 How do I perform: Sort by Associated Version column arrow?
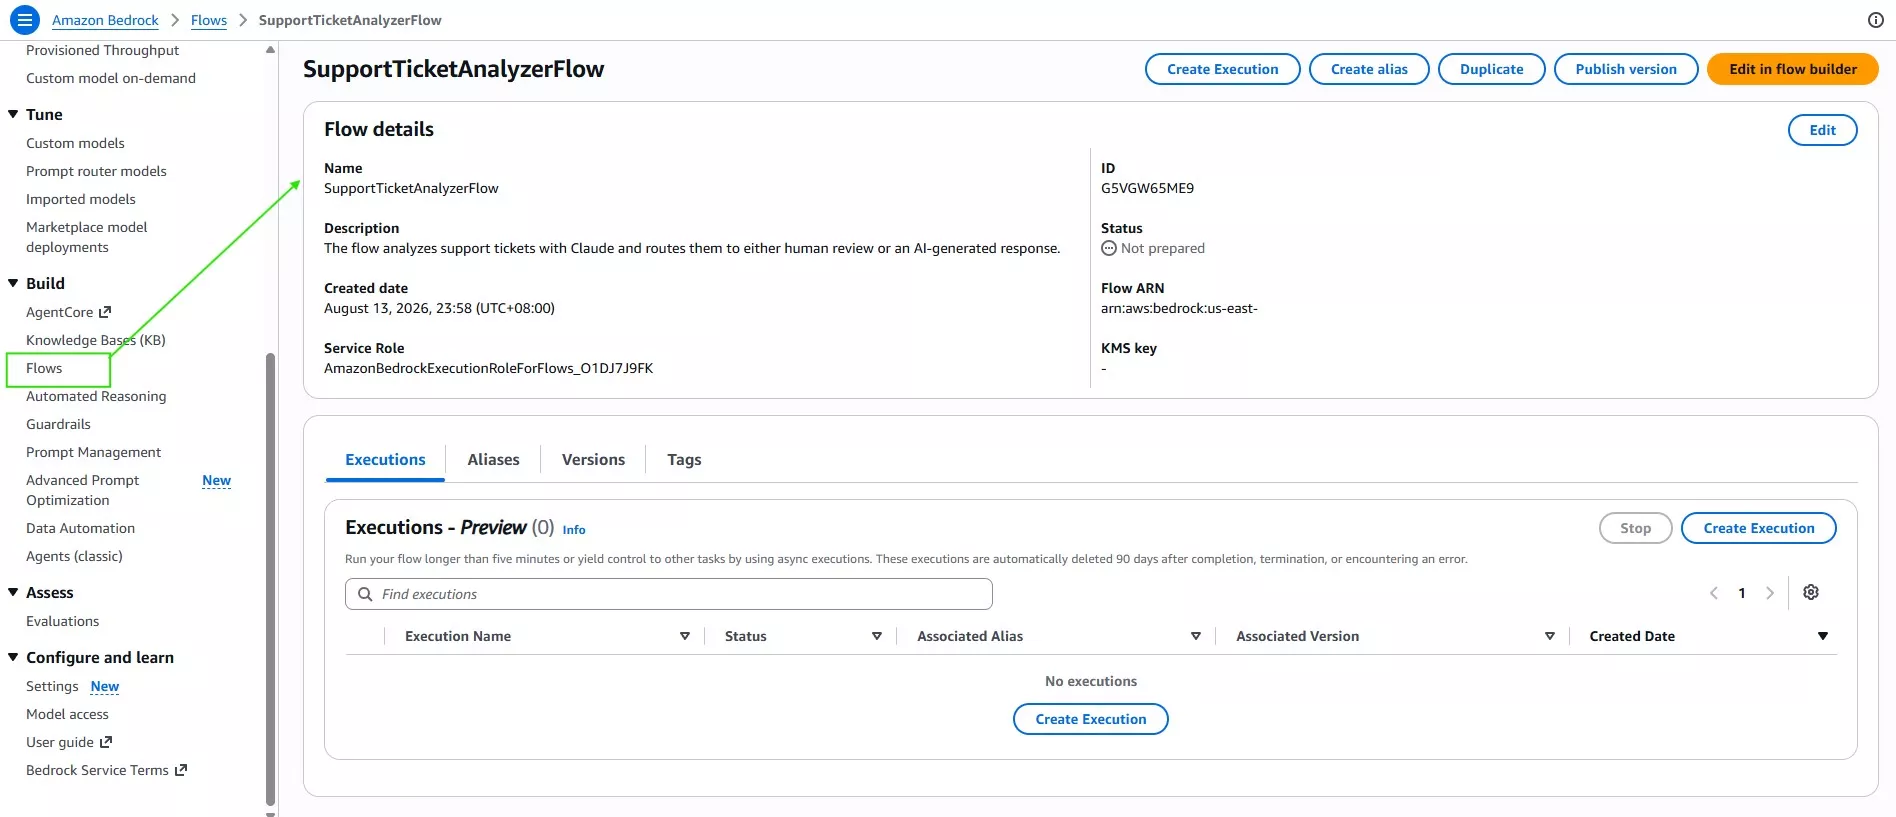(1550, 636)
